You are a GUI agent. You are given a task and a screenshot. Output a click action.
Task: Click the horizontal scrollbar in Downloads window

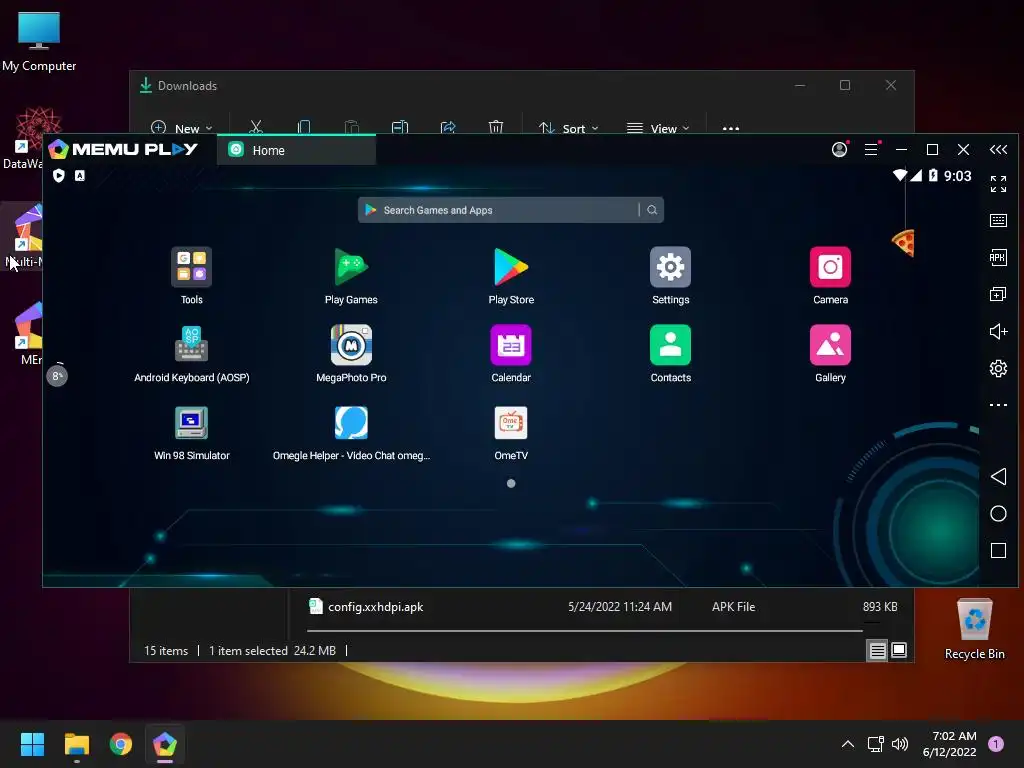pyautogui.click(x=584, y=631)
